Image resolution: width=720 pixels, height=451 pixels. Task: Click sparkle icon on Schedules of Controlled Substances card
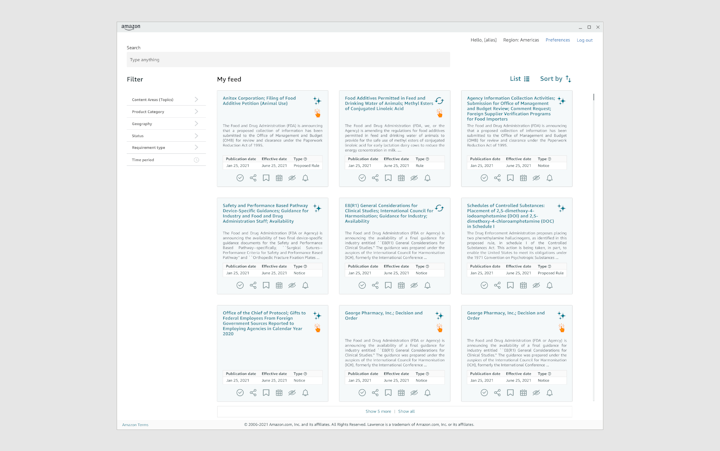pyautogui.click(x=561, y=208)
